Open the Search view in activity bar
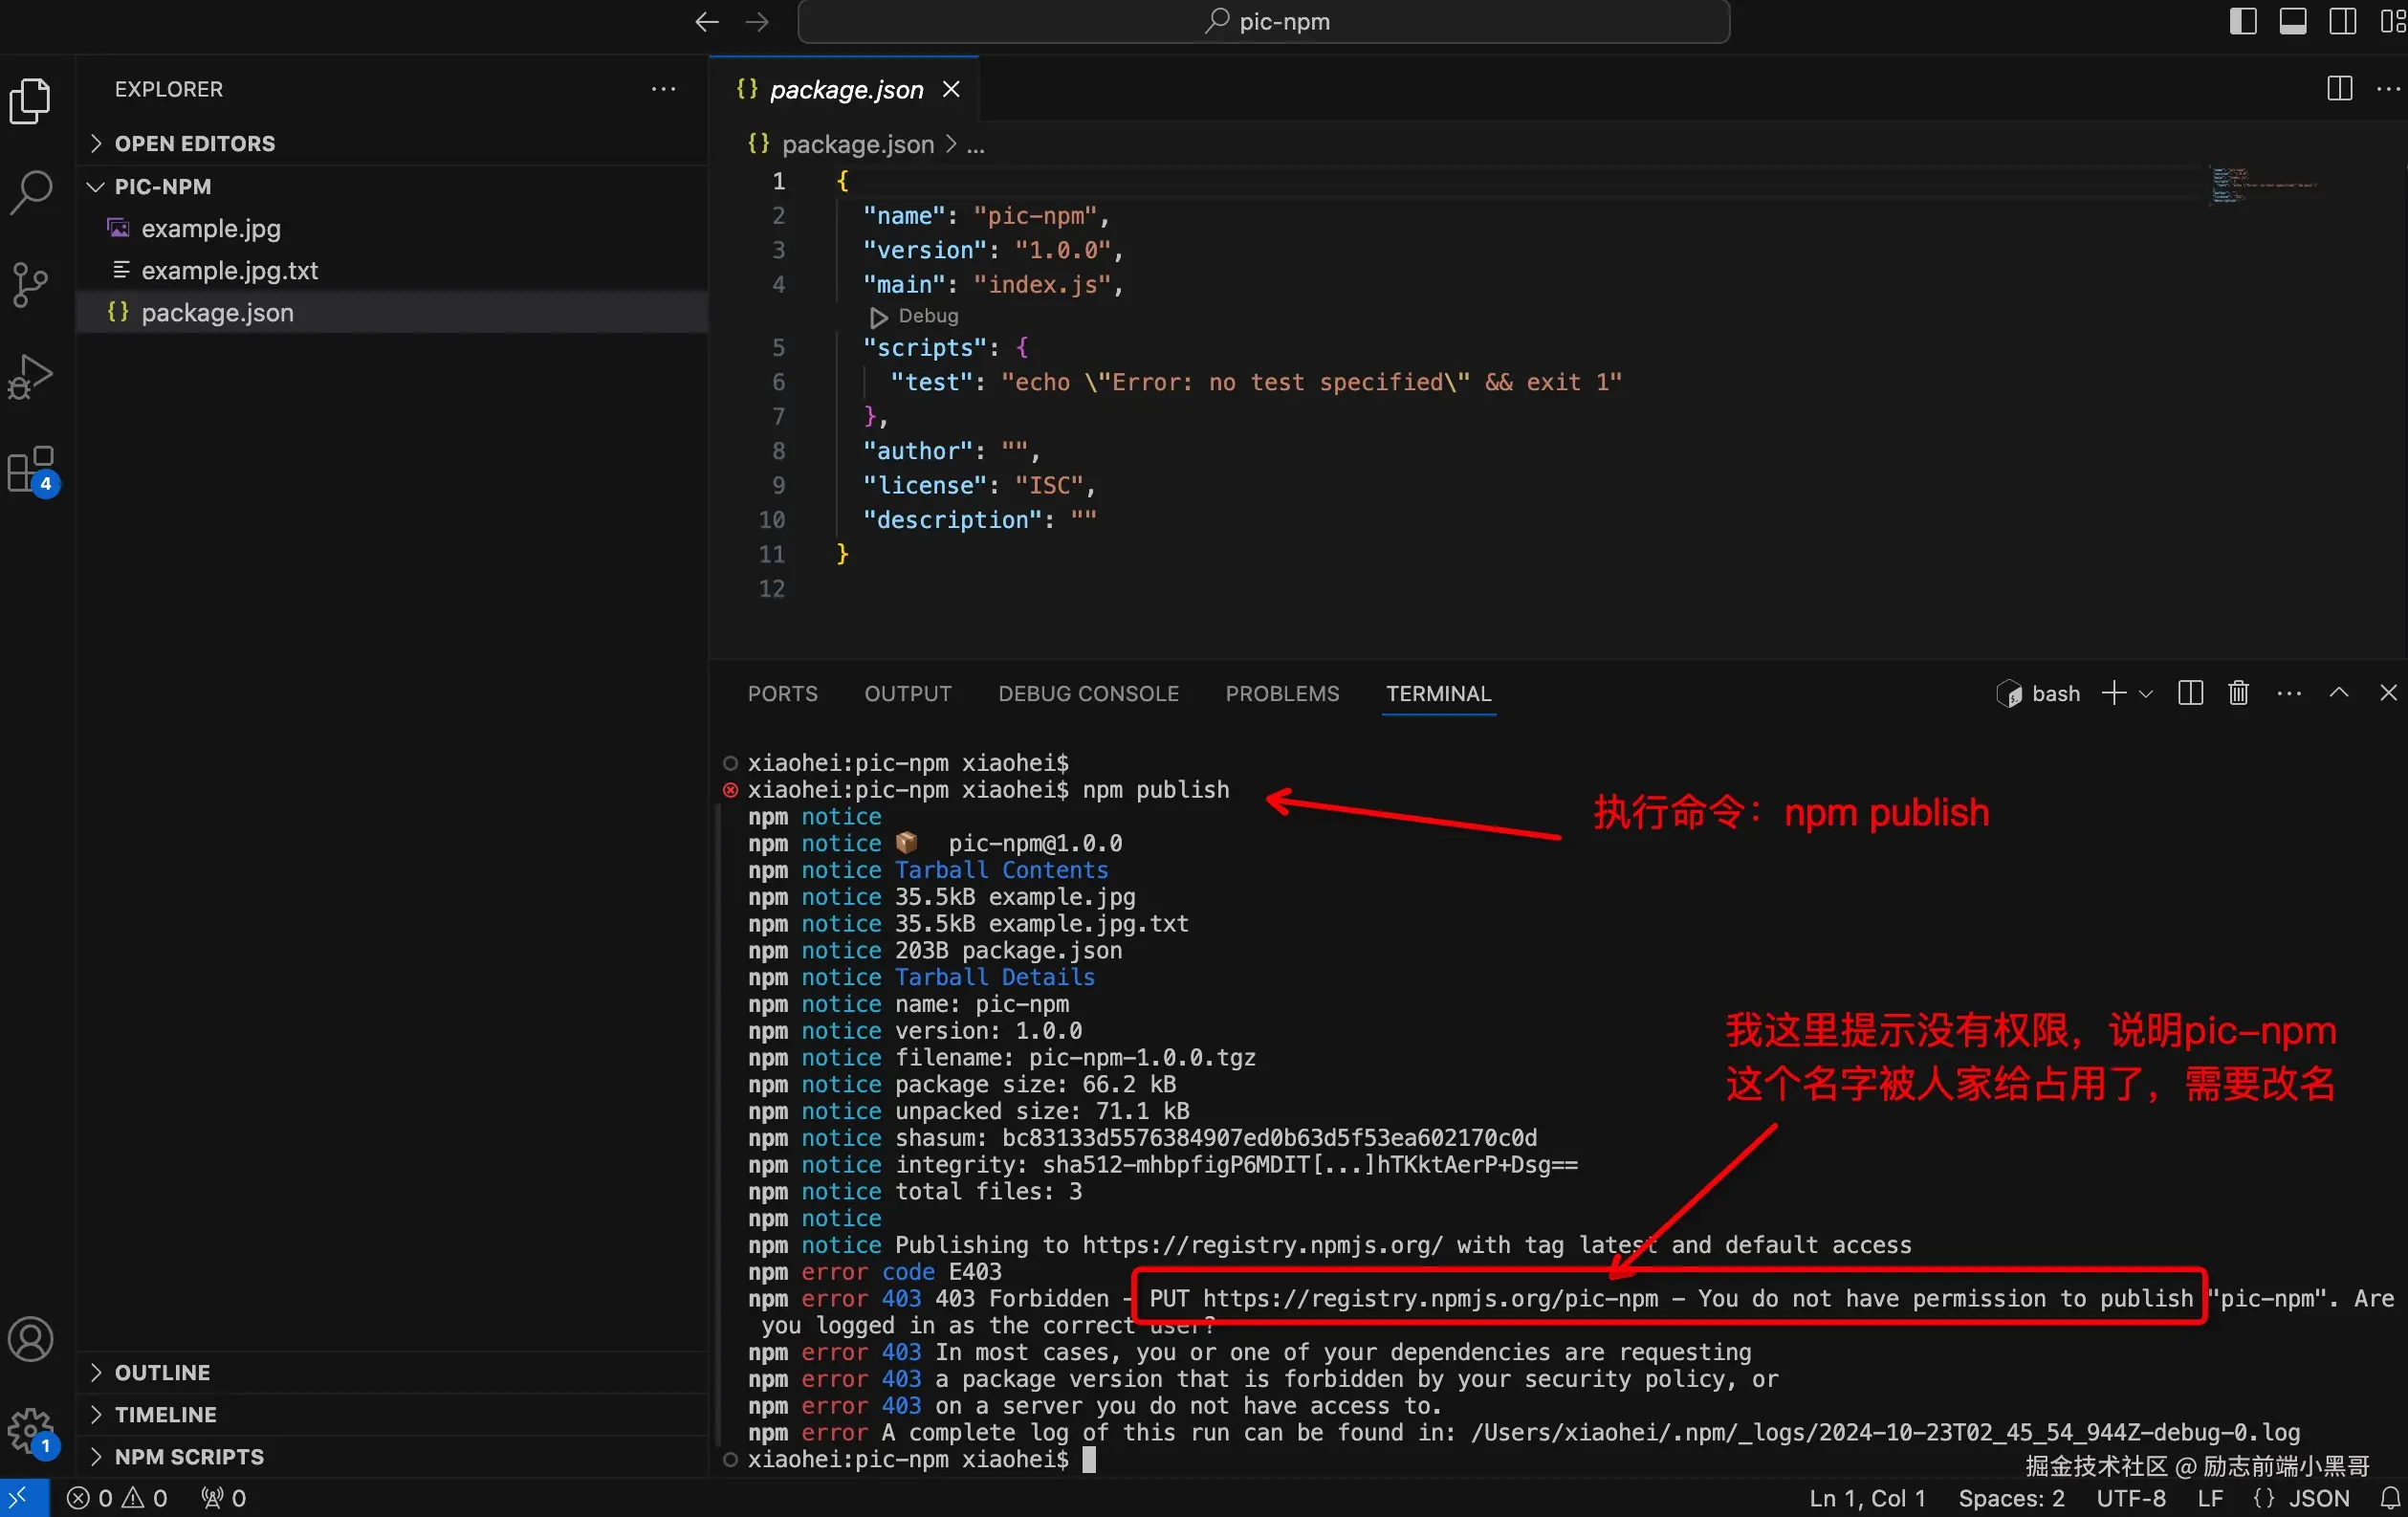2408x1517 pixels. [x=31, y=190]
